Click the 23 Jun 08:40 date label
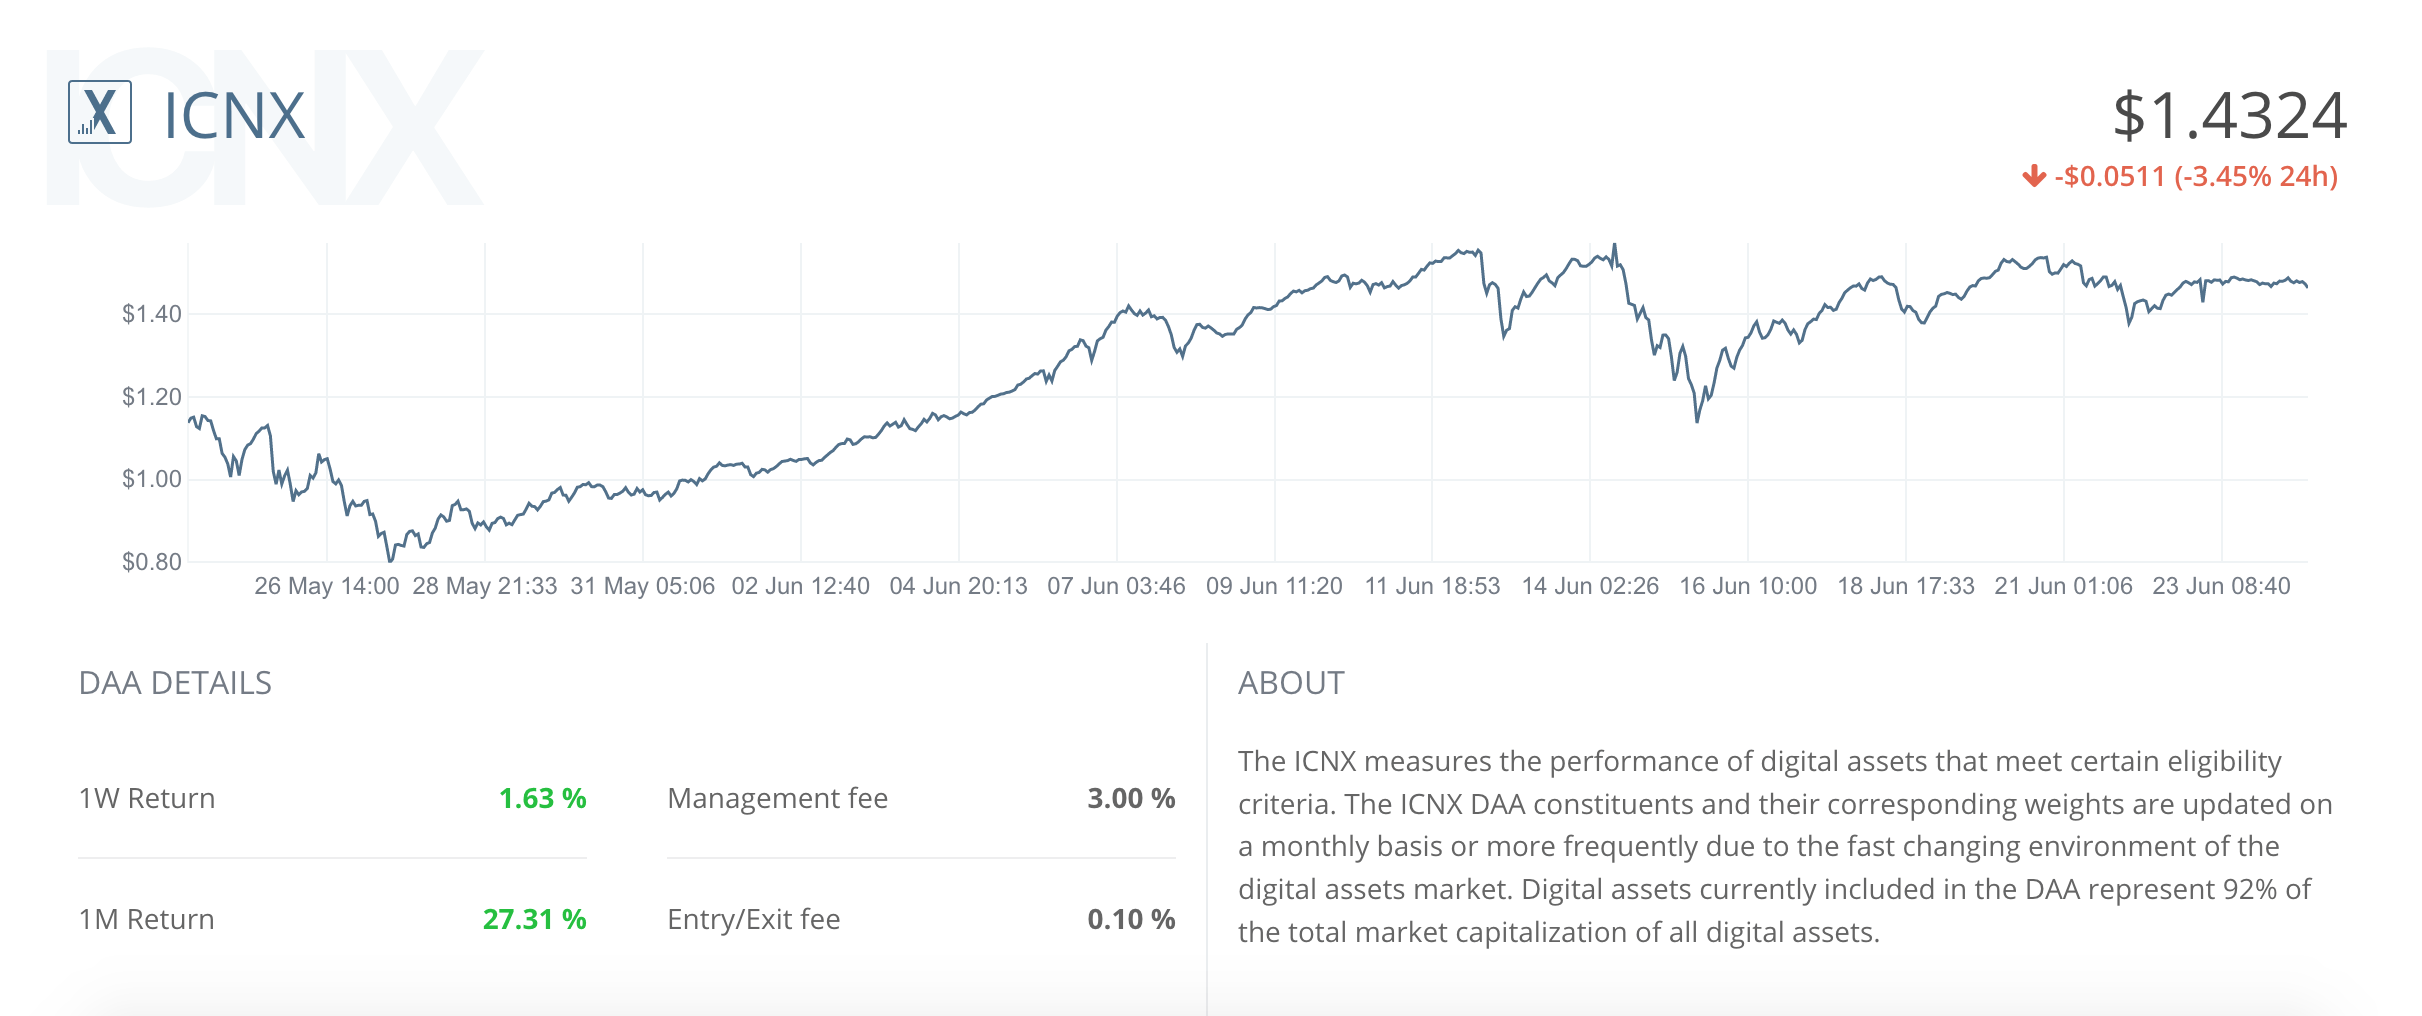This screenshot has width=2422, height=1016. [x=2221, y=586]
